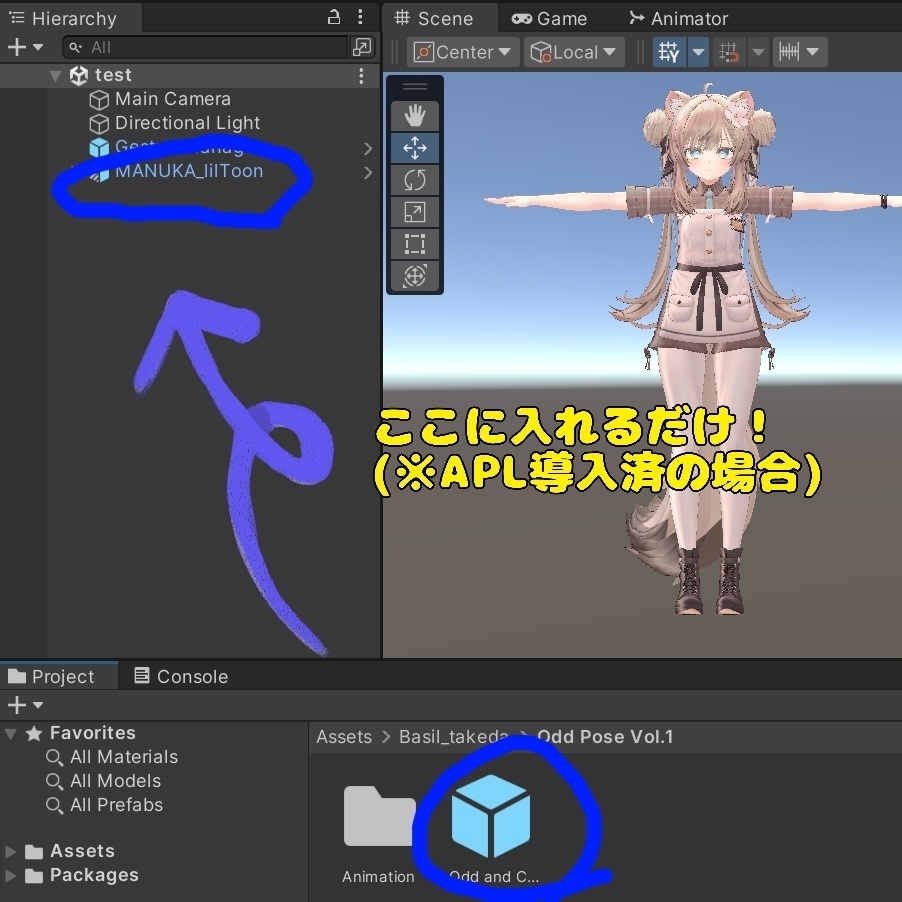Open the Center pivot mode dropdown
This screenshot has width=902, height=902.
[x=461, y=51]
